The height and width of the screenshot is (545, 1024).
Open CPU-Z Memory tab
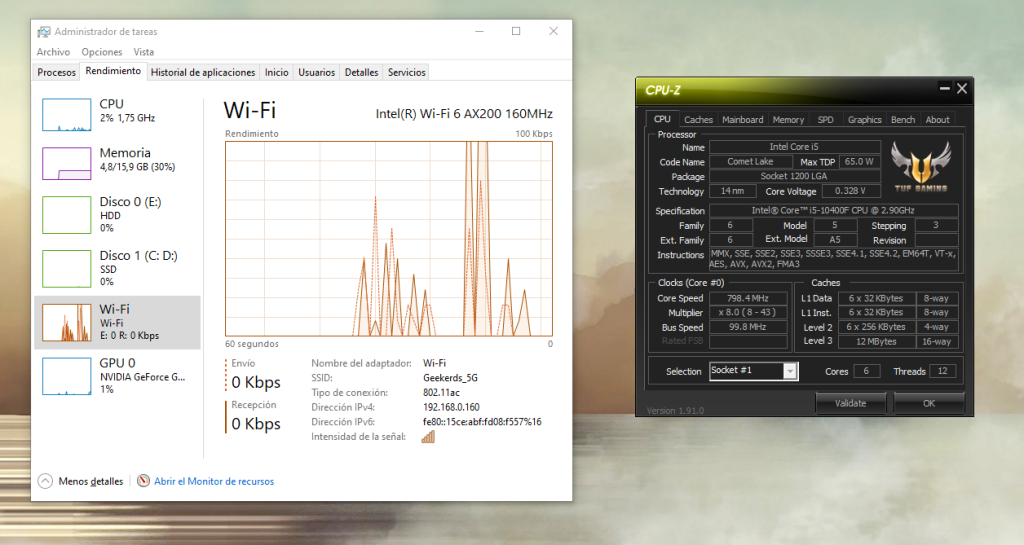tap(788, 119)
